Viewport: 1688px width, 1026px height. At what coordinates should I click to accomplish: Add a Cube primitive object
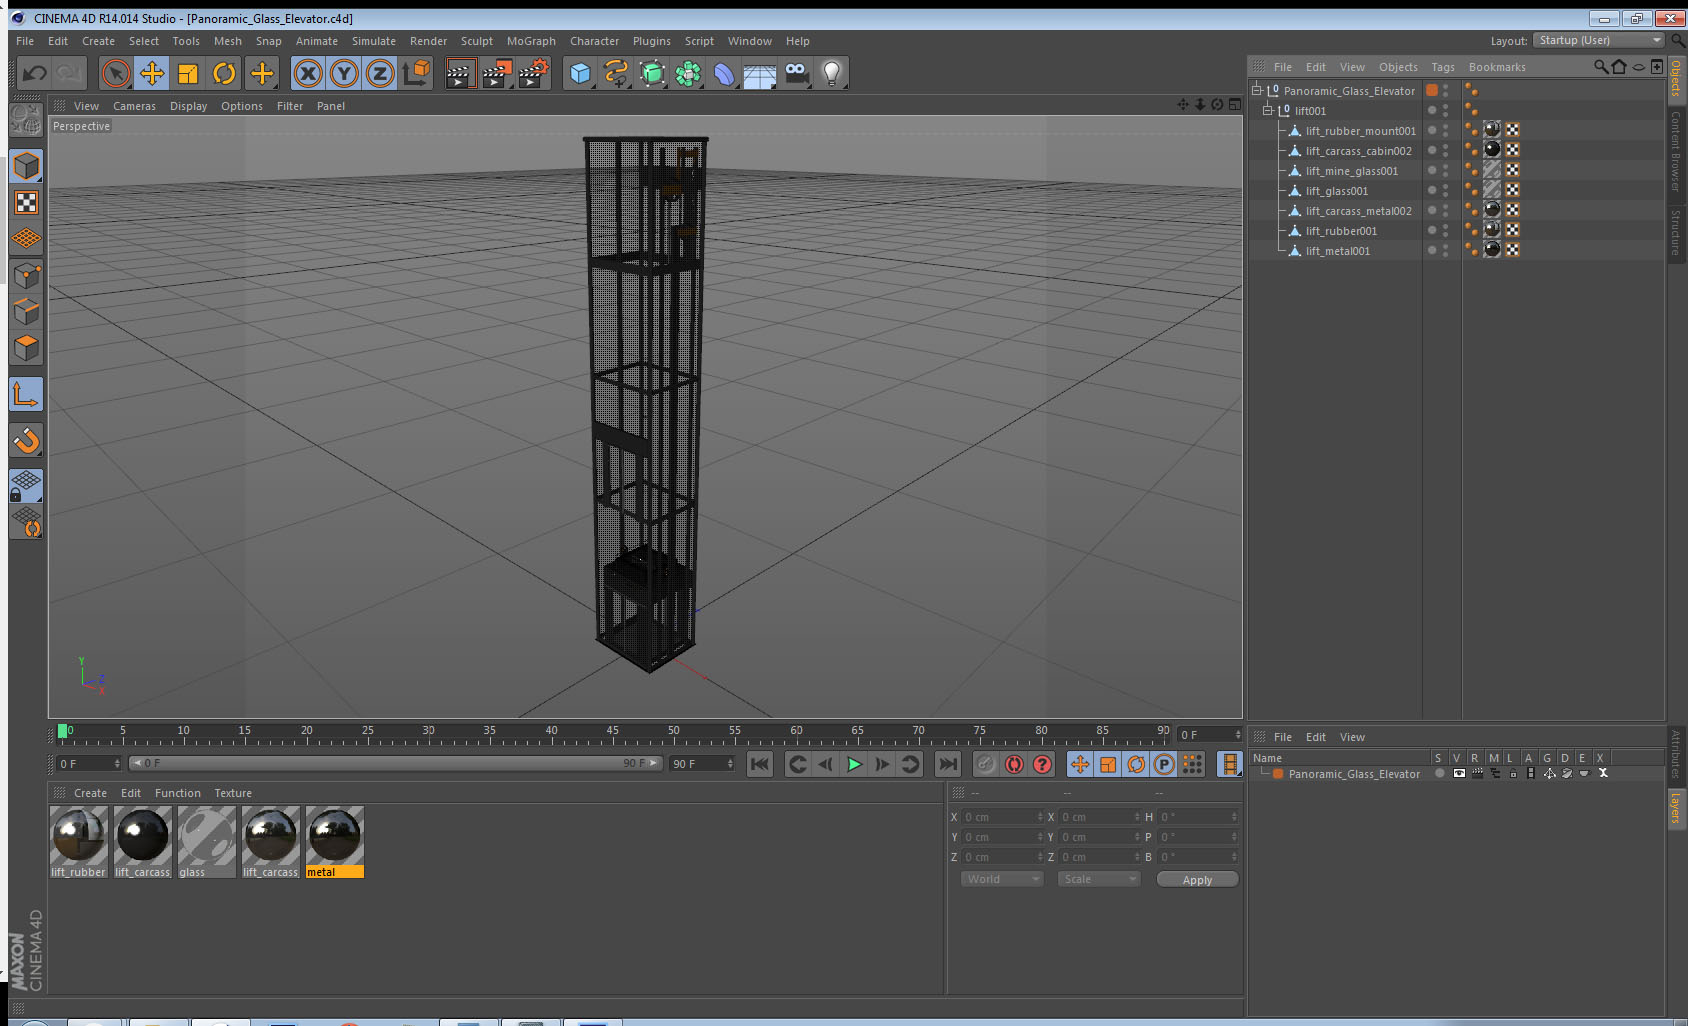pyautogui.click(x=580, y=73)
